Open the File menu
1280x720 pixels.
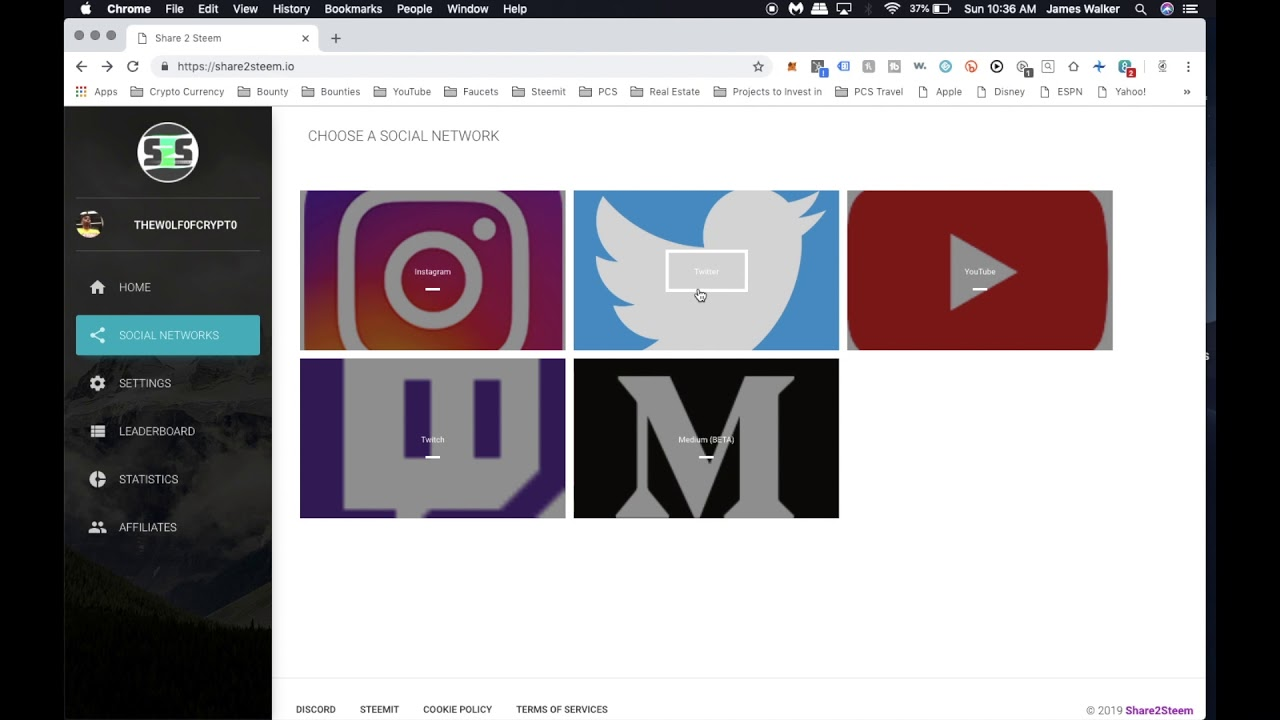click(x=174, y=9)
